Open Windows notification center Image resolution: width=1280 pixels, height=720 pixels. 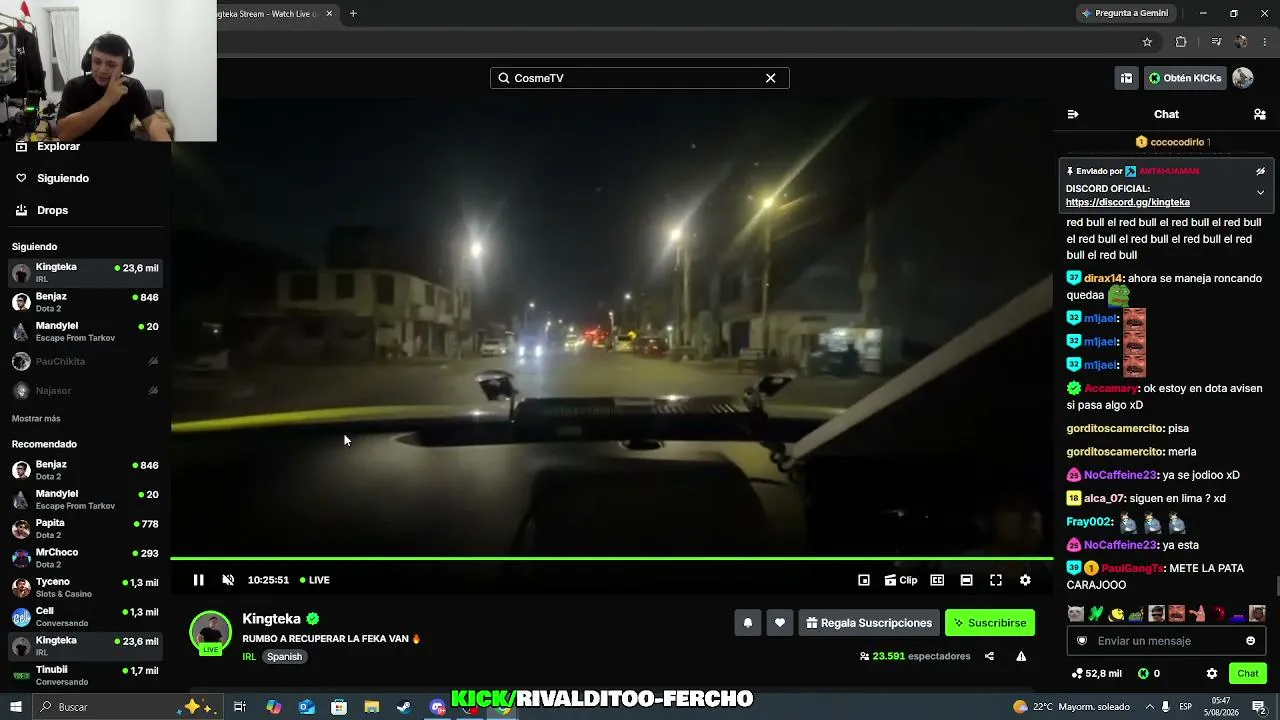(1259, 707)
